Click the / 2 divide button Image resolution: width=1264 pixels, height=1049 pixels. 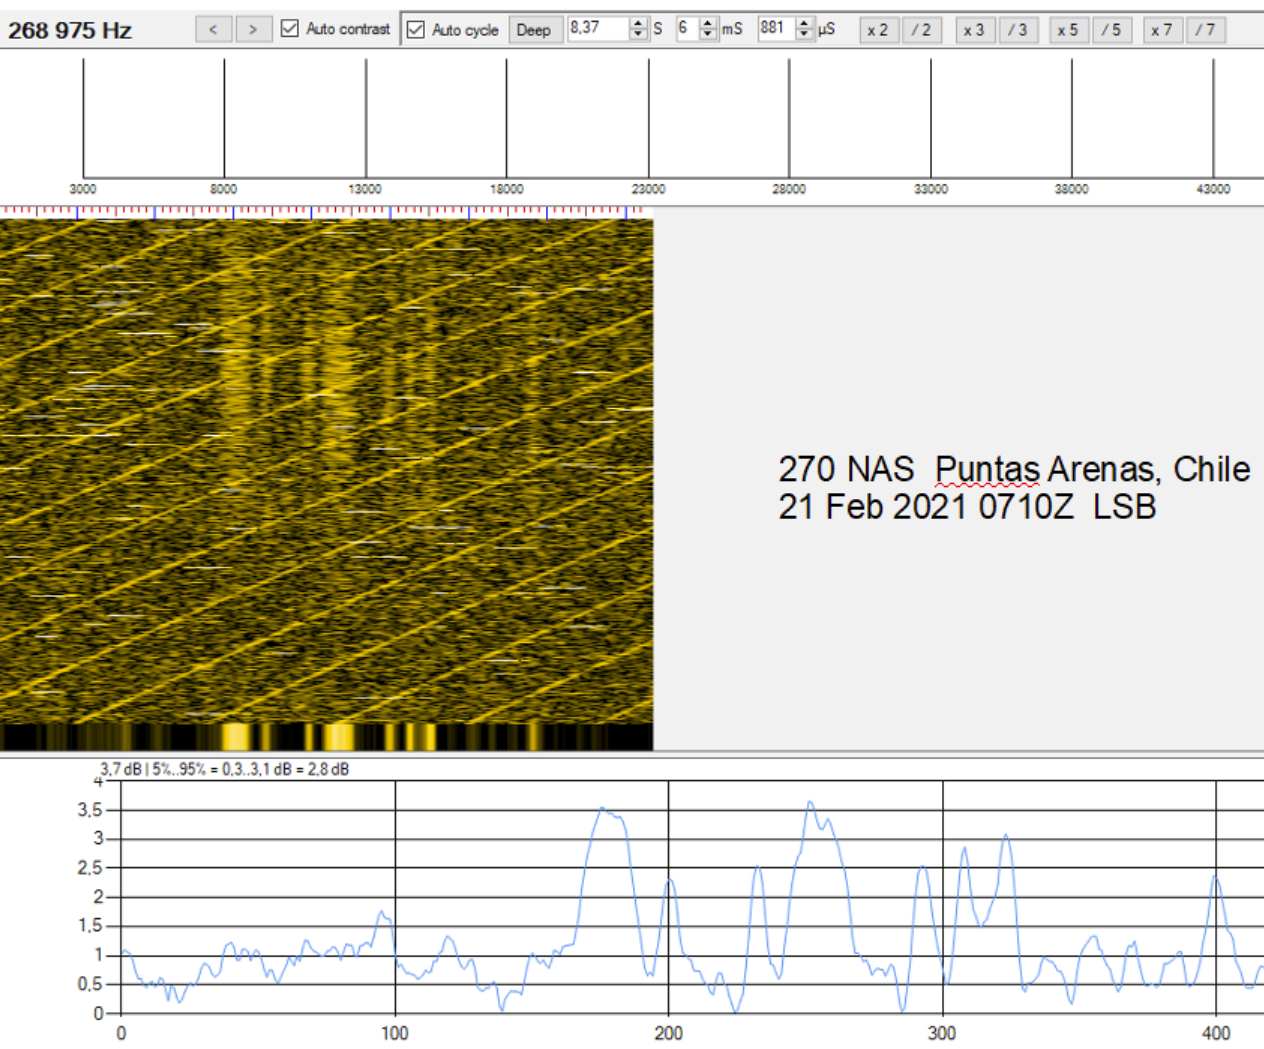tap(921, 30)
